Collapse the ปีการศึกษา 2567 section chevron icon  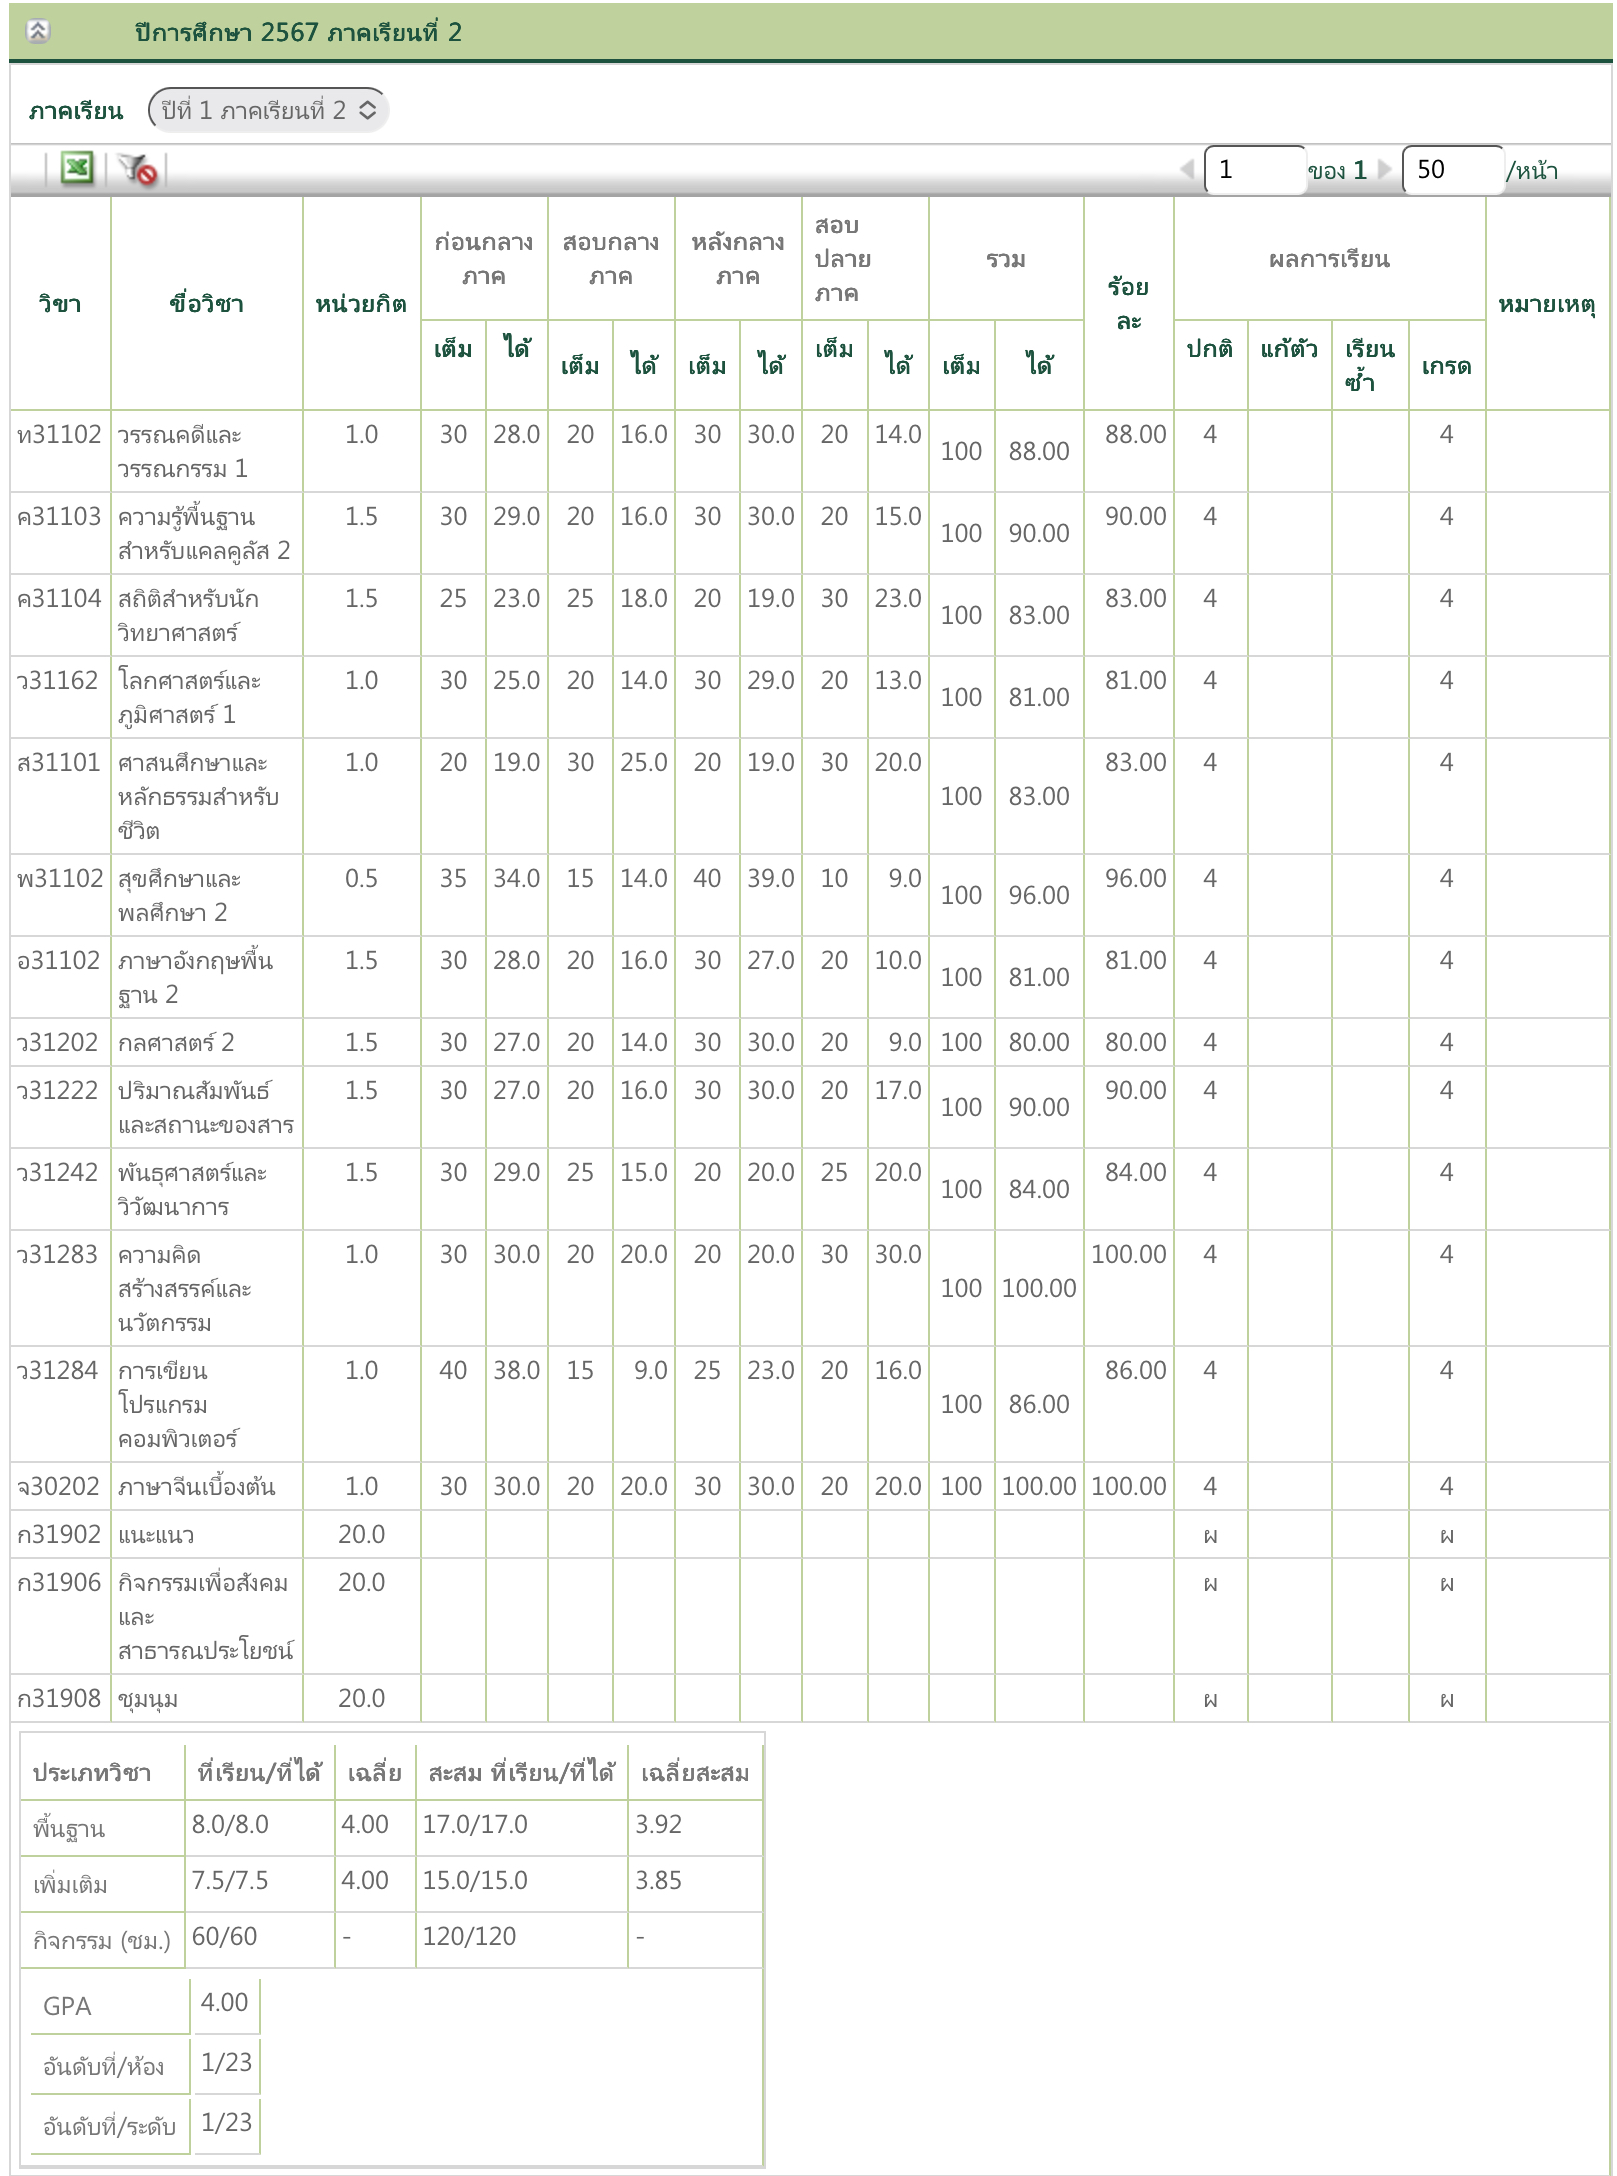coord(38,31)
